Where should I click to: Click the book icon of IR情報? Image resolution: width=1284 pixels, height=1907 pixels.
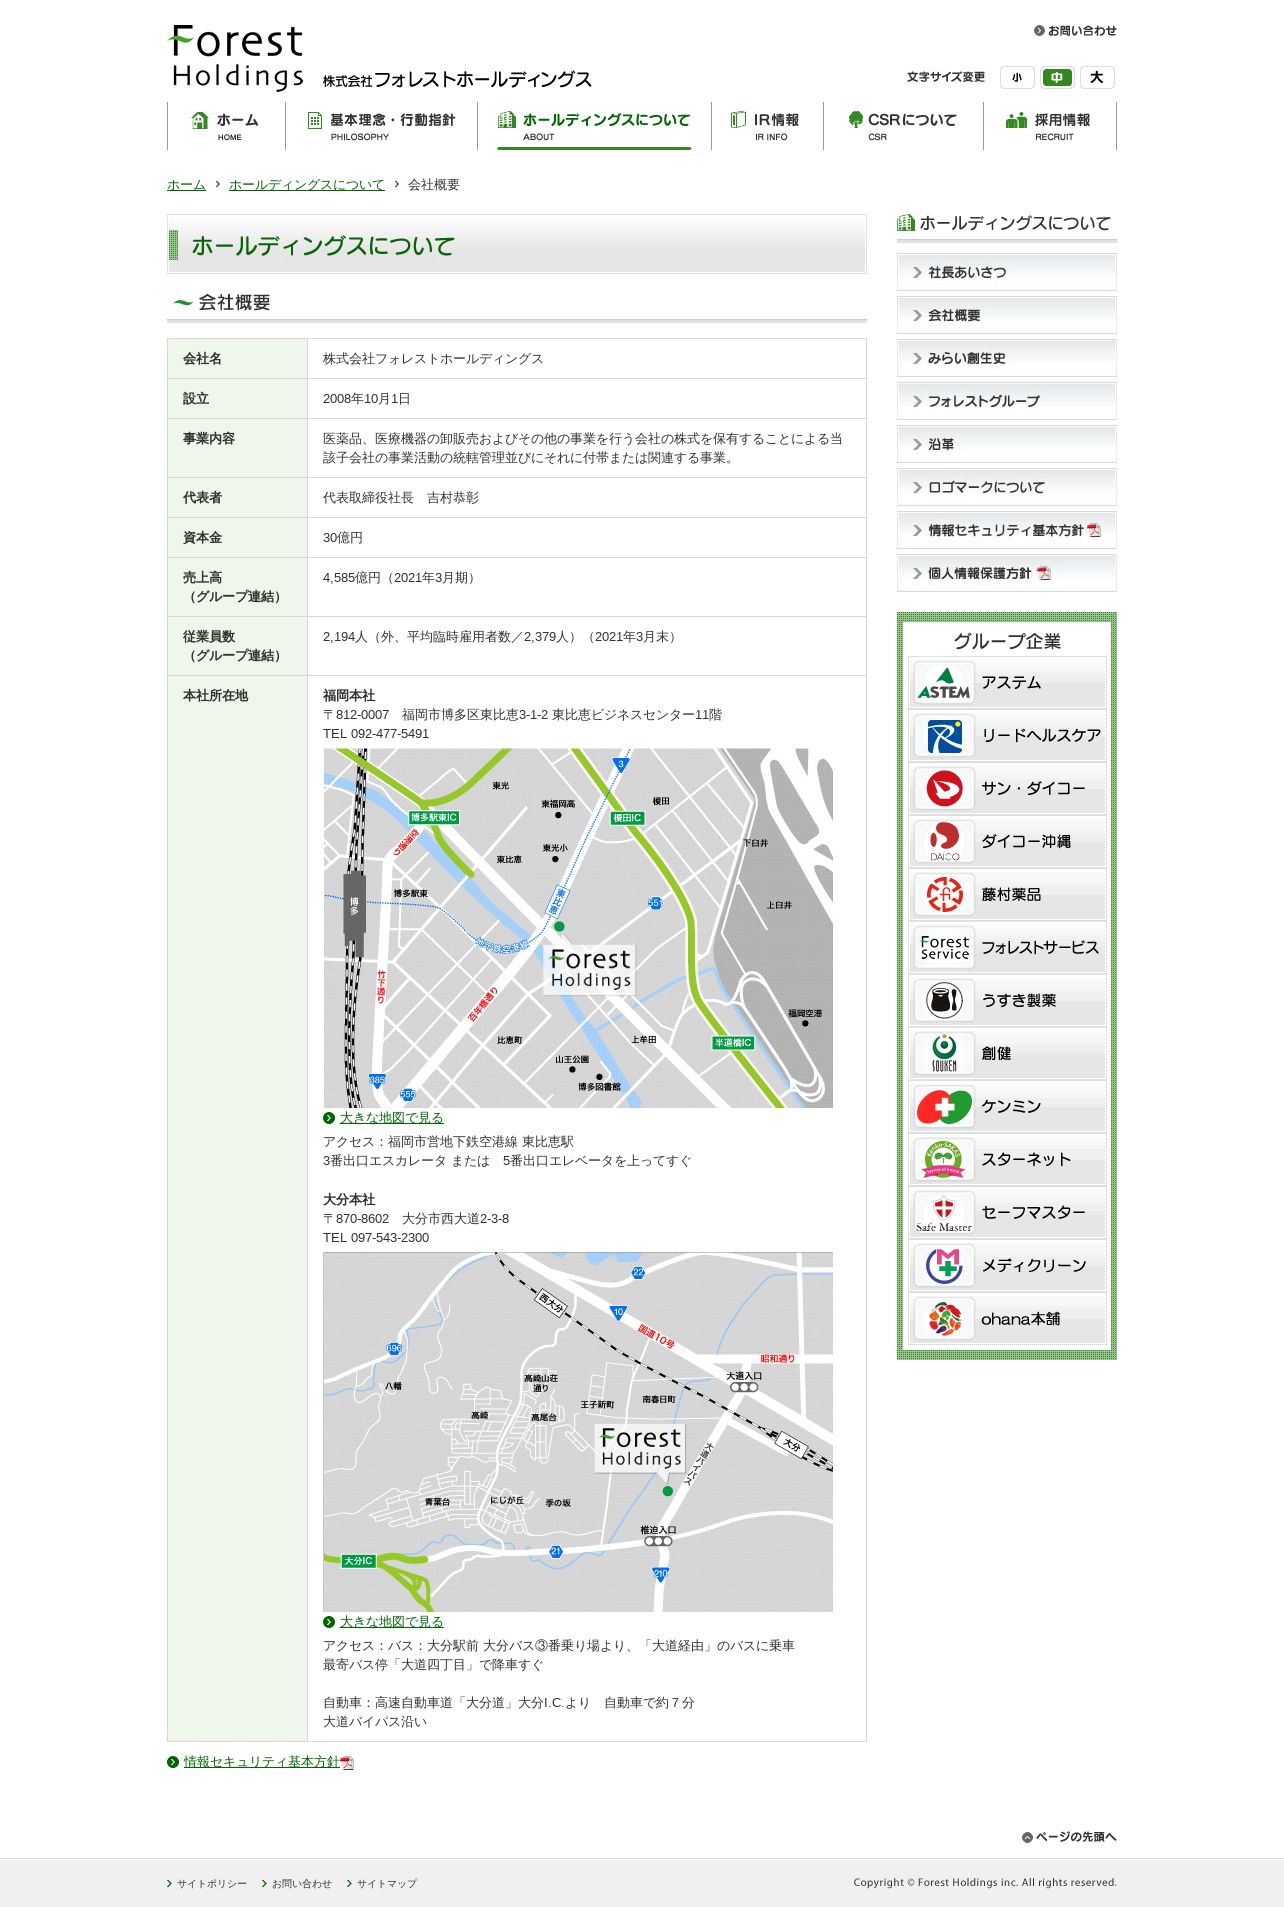[738, 120]
